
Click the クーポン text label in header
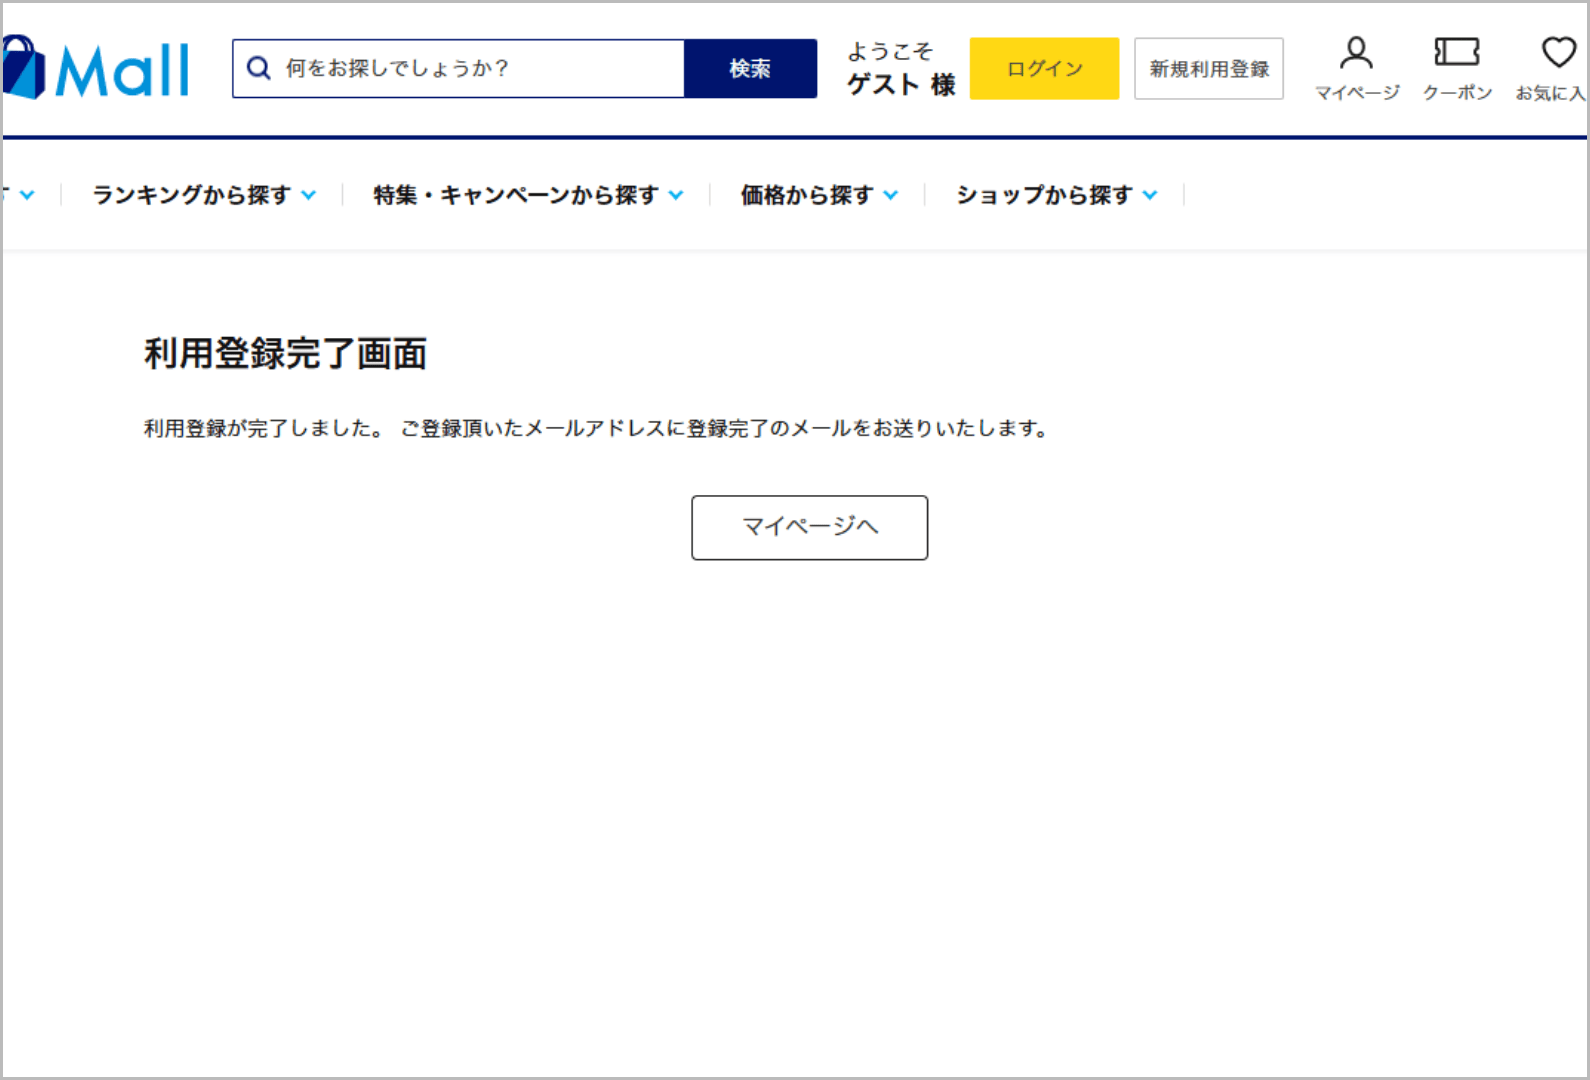[1457, 93]
